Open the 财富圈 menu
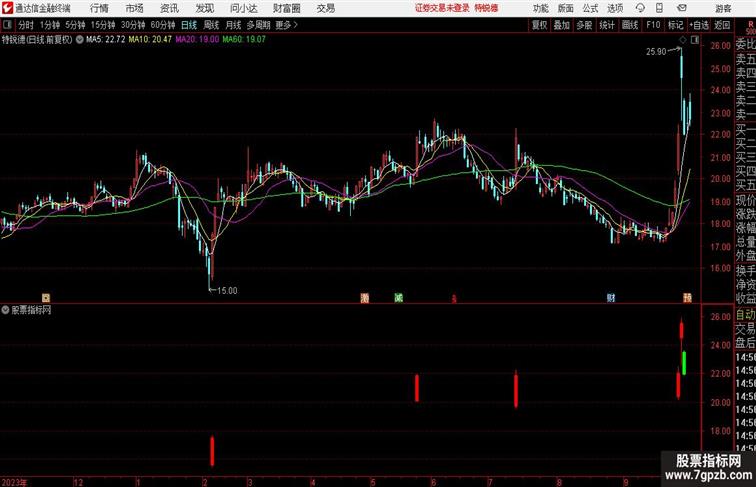The height and width of the screenshot is (487, 756). point(286,8)
